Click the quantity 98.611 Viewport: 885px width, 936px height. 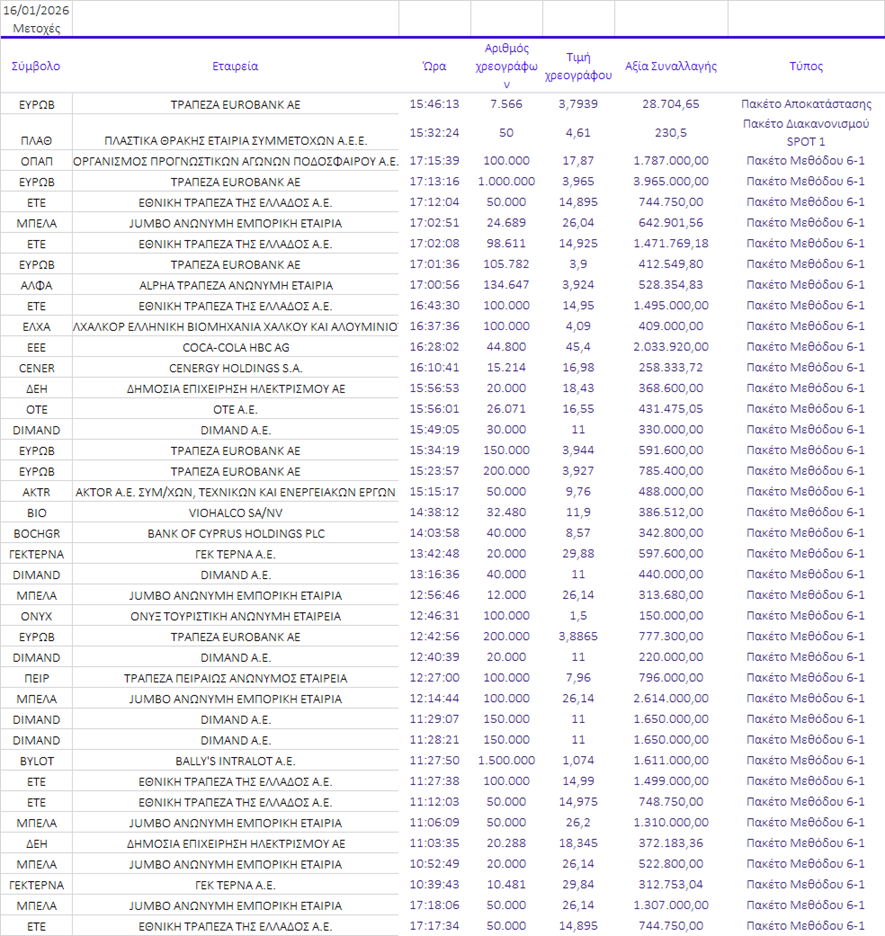point(506,244)
